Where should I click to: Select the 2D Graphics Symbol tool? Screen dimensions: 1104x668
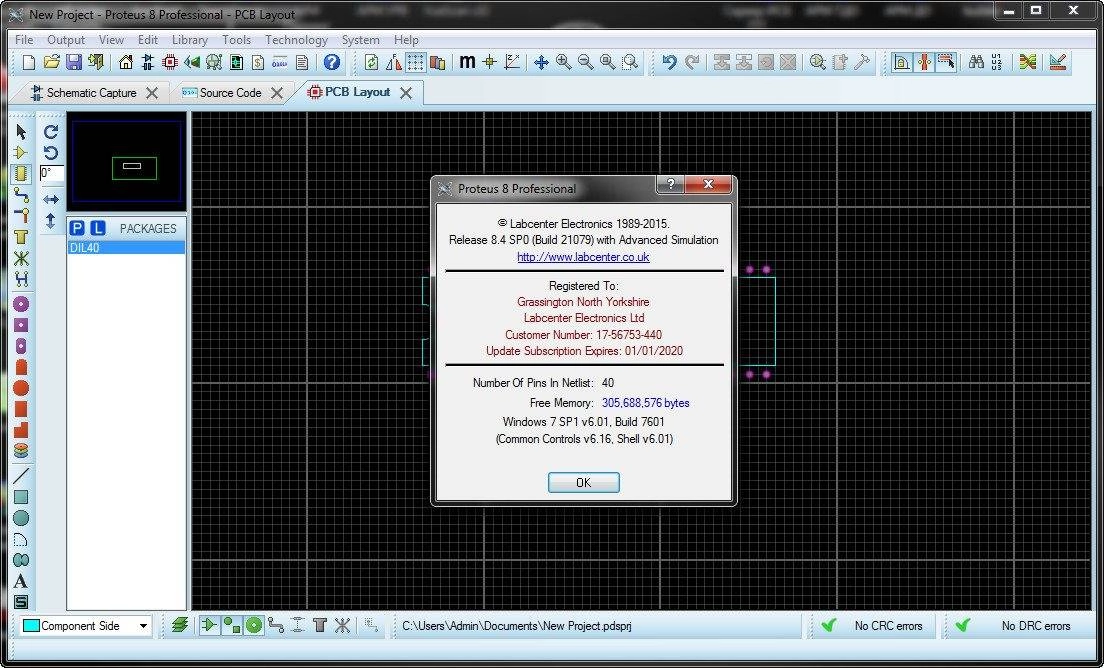pyautogui.click(x=20, y=602)
